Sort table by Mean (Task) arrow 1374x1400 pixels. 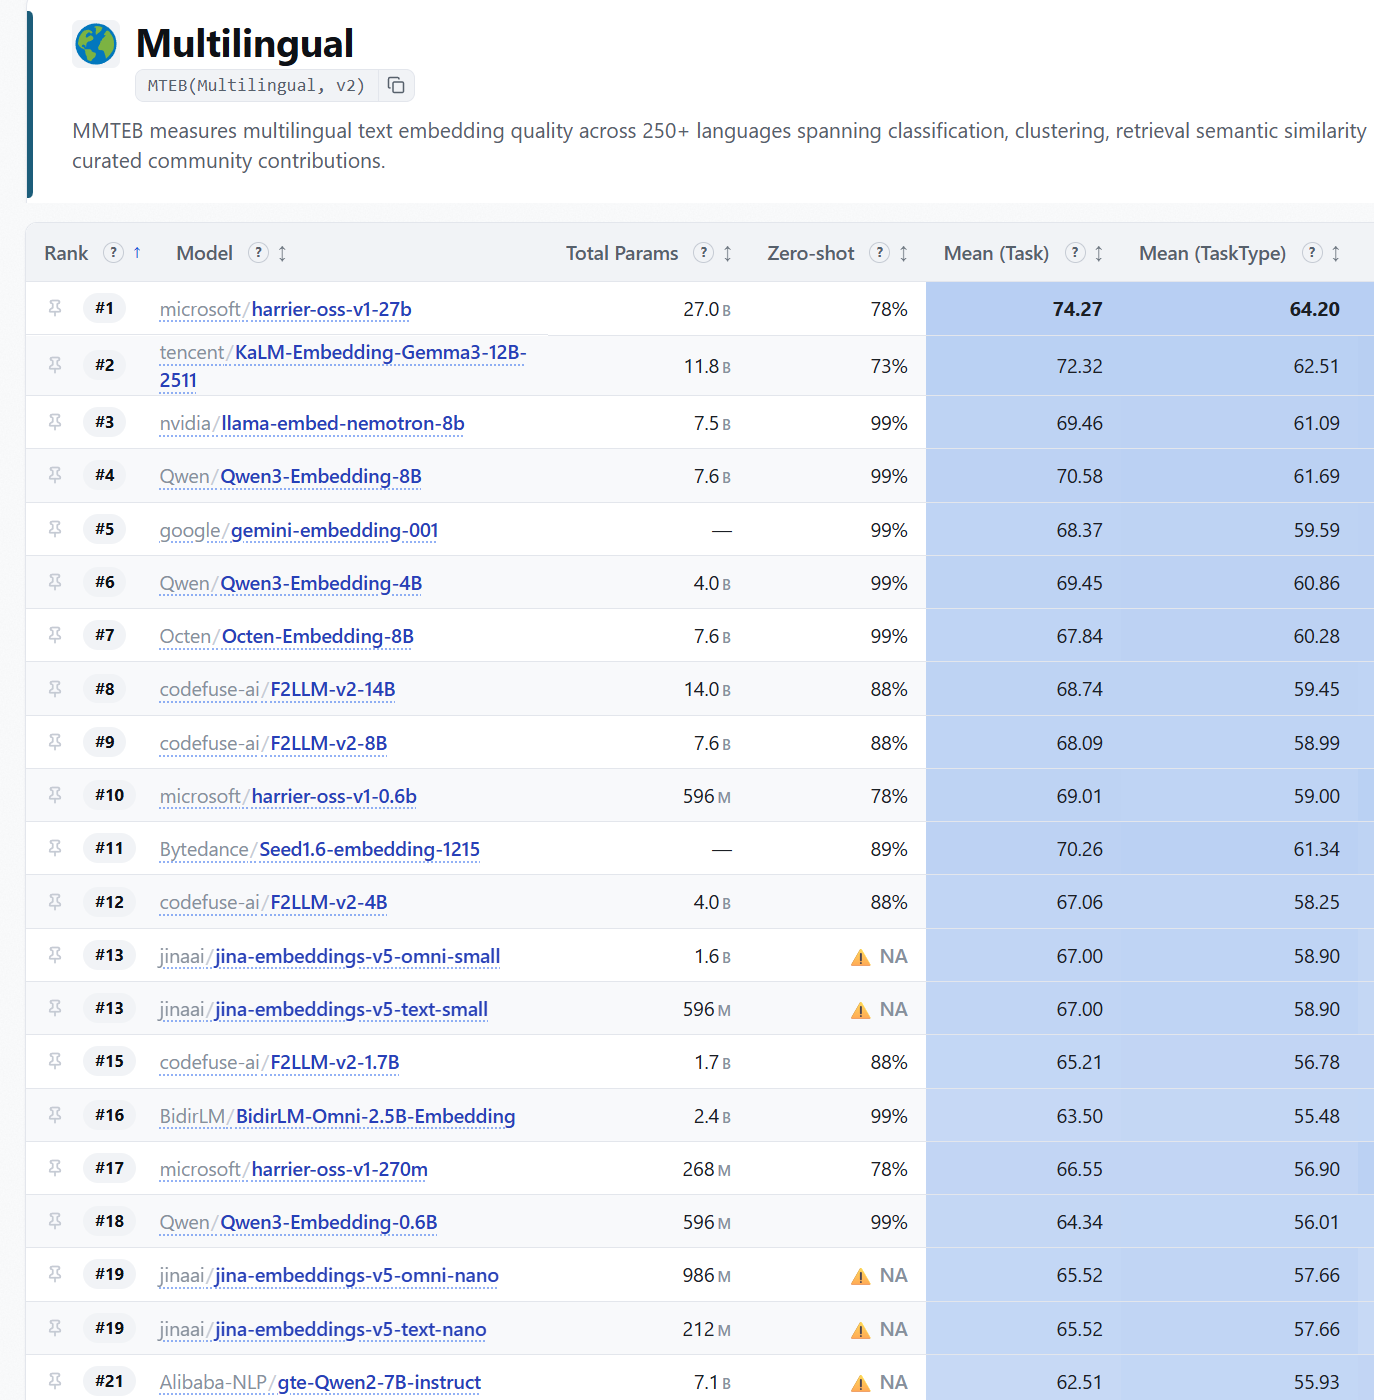pyautogui.click(x=1098, y=253)
